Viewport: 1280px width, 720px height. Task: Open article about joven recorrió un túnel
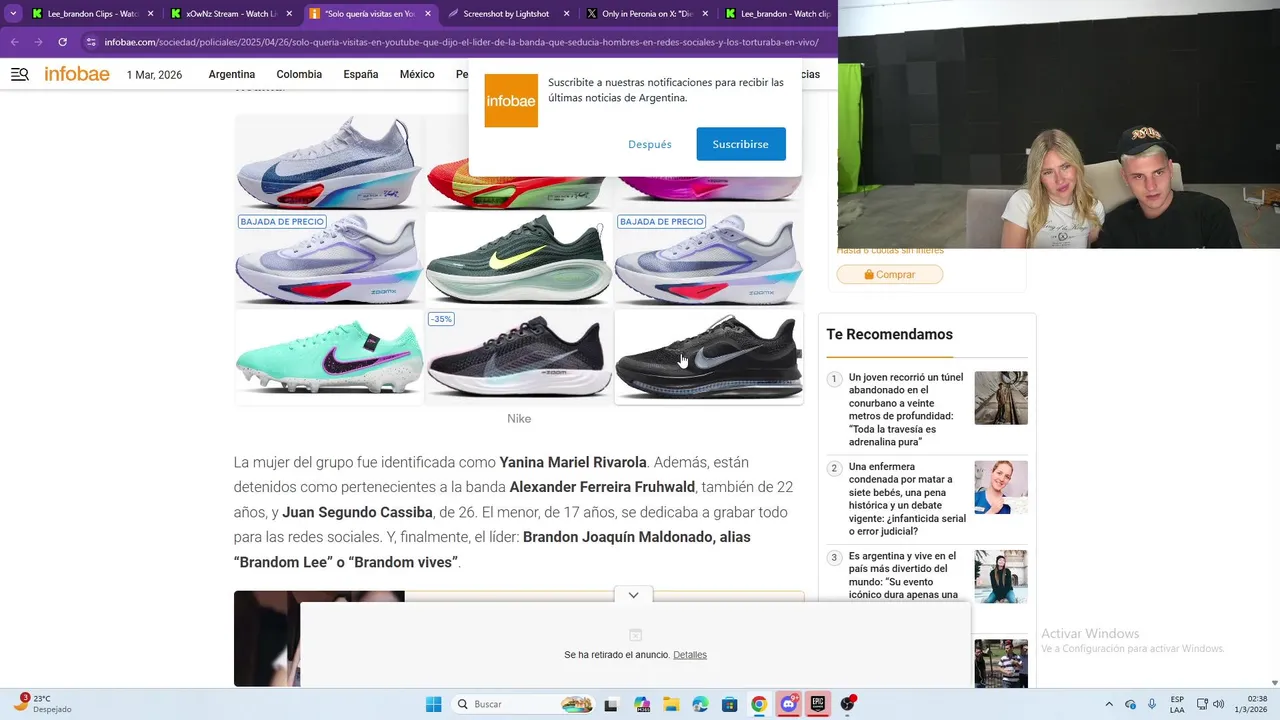906,409
